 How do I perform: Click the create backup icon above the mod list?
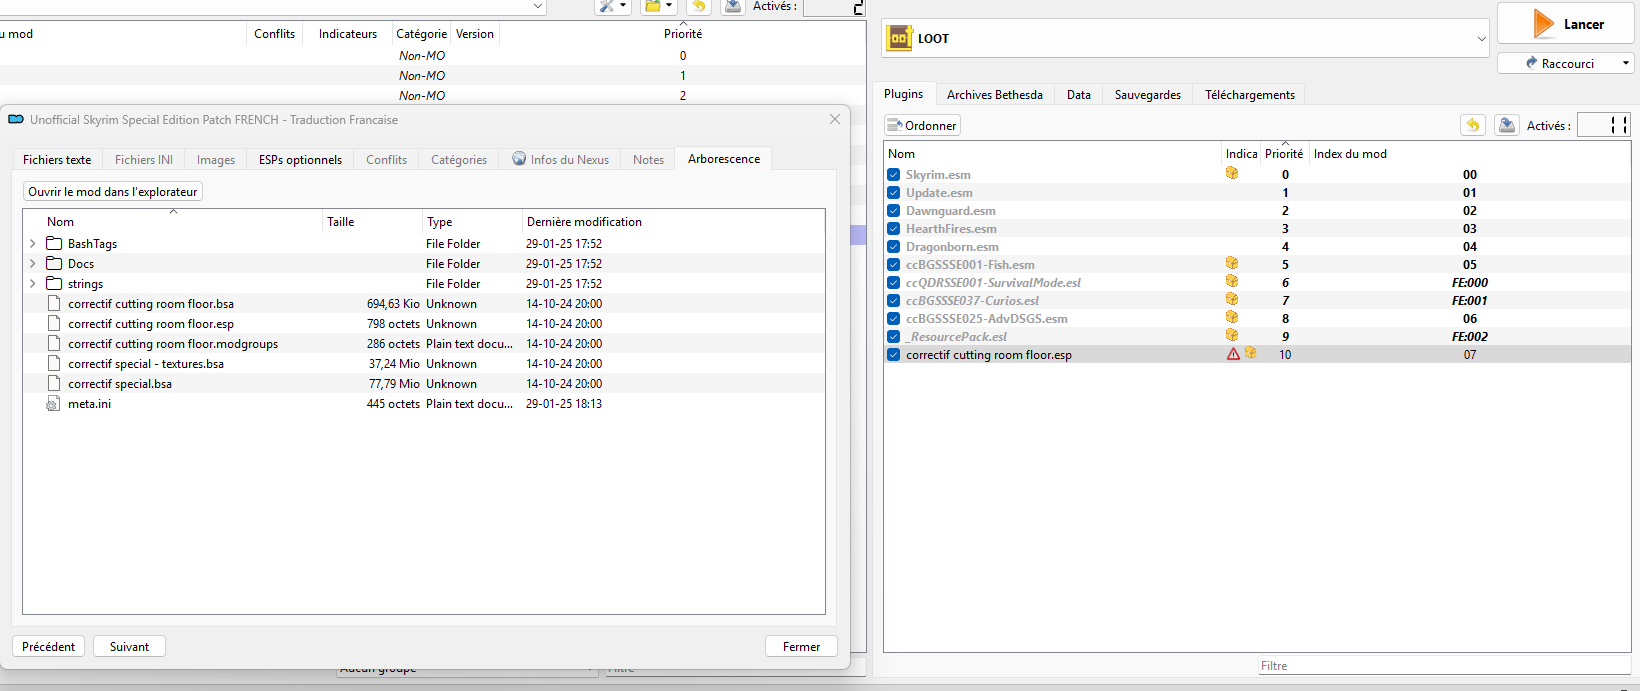(x=733, y=6)
